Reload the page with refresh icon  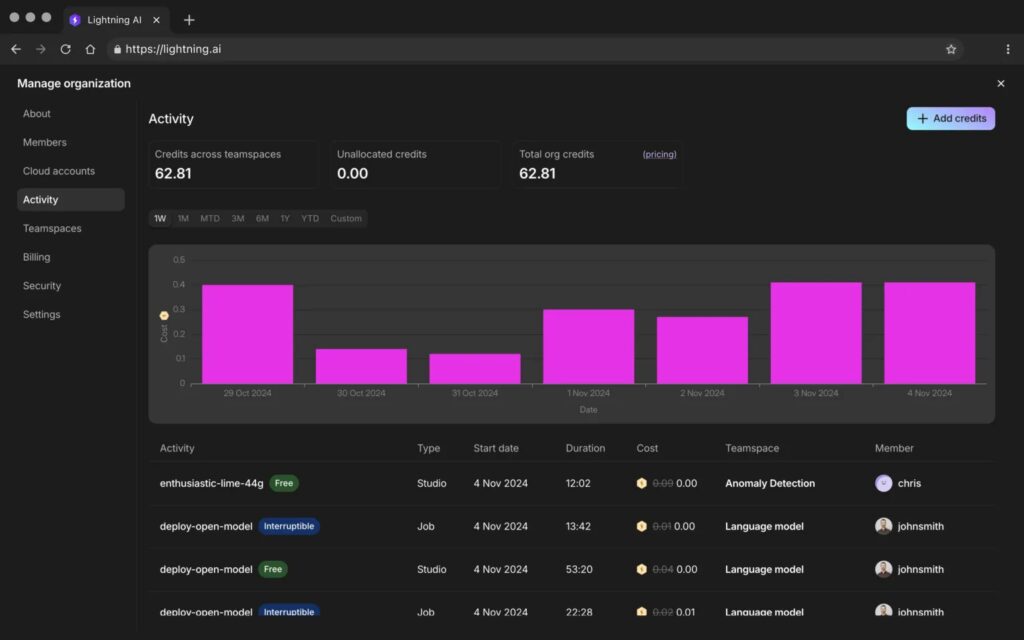tap(65, 49)
